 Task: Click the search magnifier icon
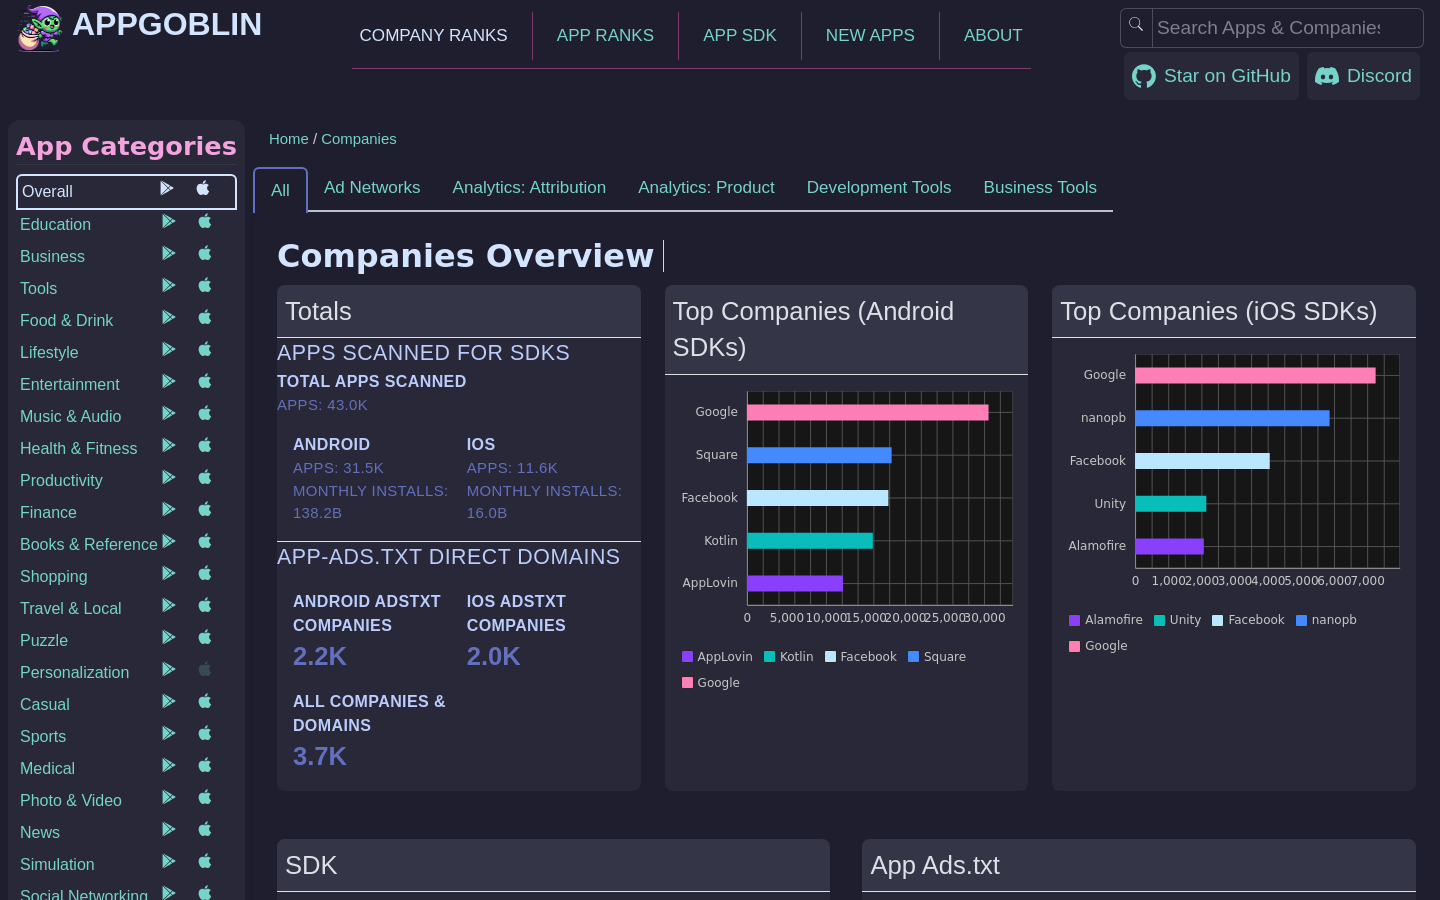pos(1136,25)
